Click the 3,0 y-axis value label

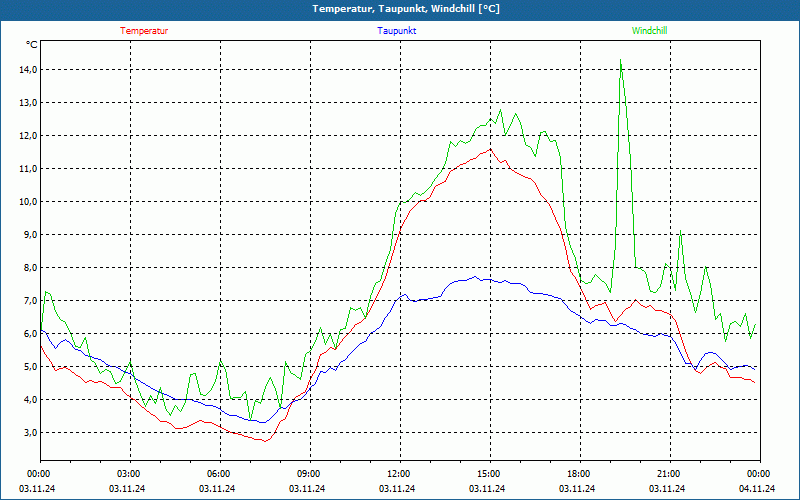tap(27, 433)
